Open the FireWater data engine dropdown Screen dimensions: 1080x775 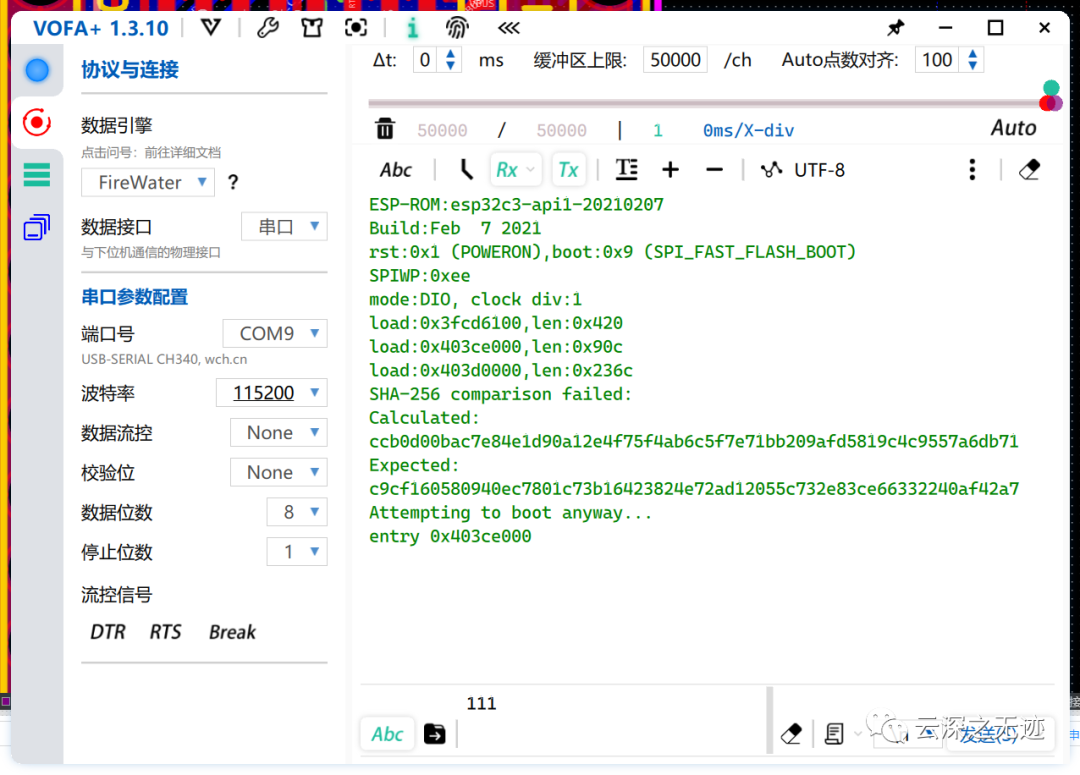click(147, 182)
